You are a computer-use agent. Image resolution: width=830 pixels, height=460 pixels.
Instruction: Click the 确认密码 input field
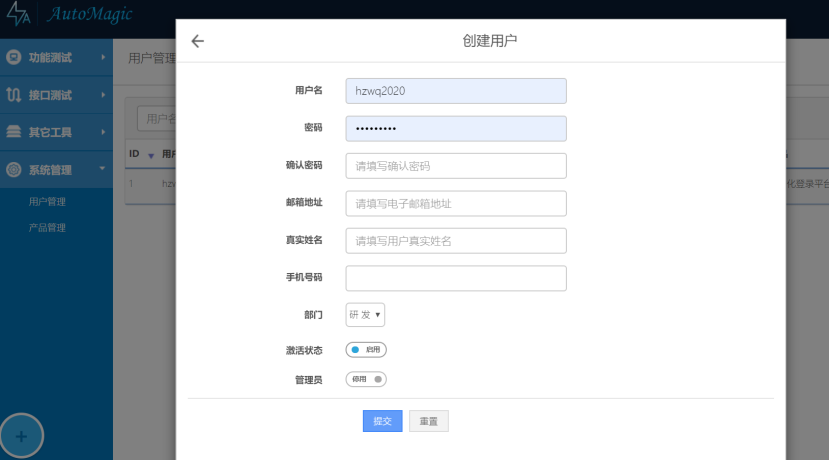pyautogui.click(x=456, y=166)
